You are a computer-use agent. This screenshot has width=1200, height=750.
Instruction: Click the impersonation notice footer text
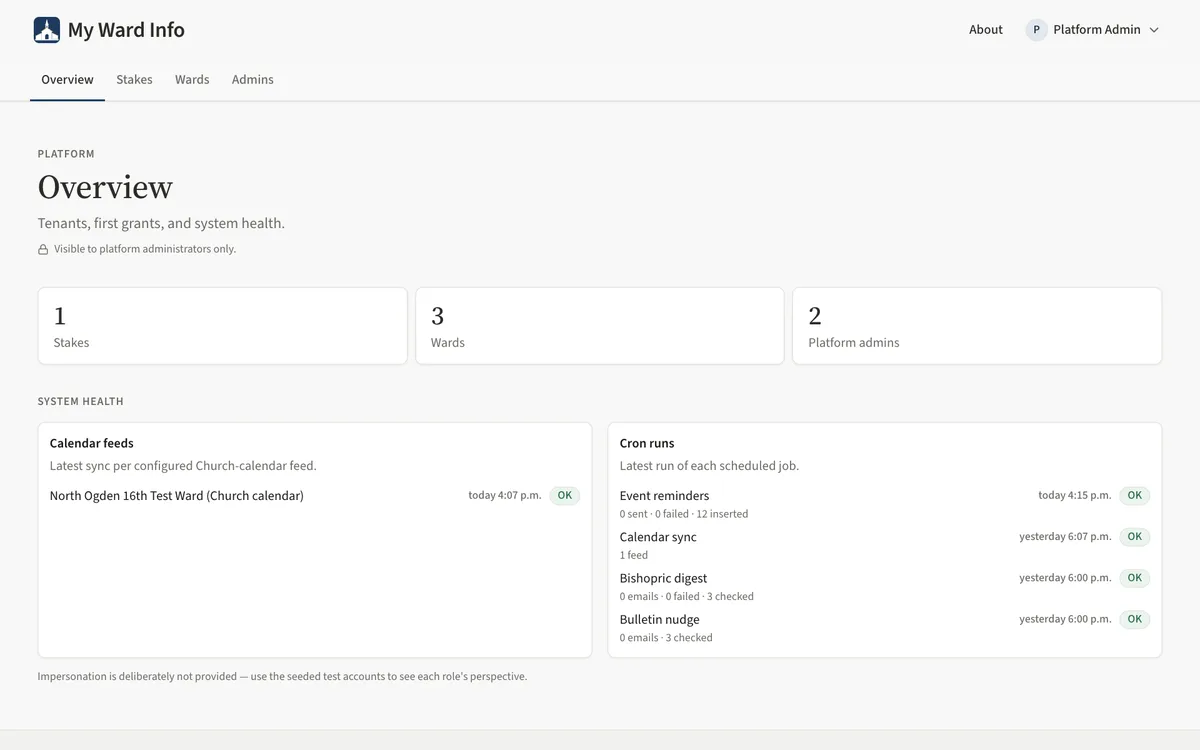282,677
